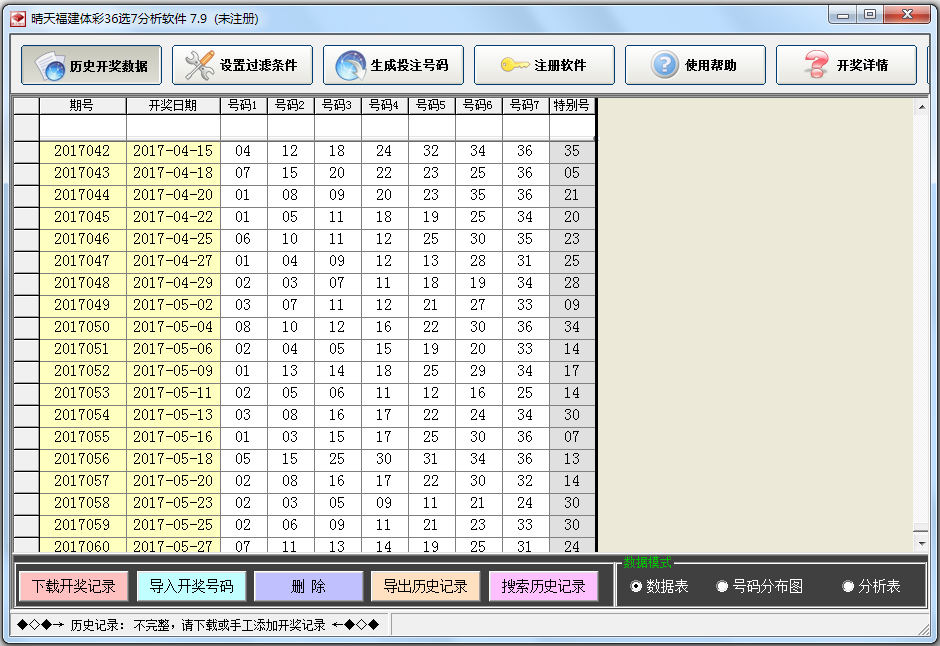
Task: Click the 号码4 column header
Action: [x=384, y=105]
